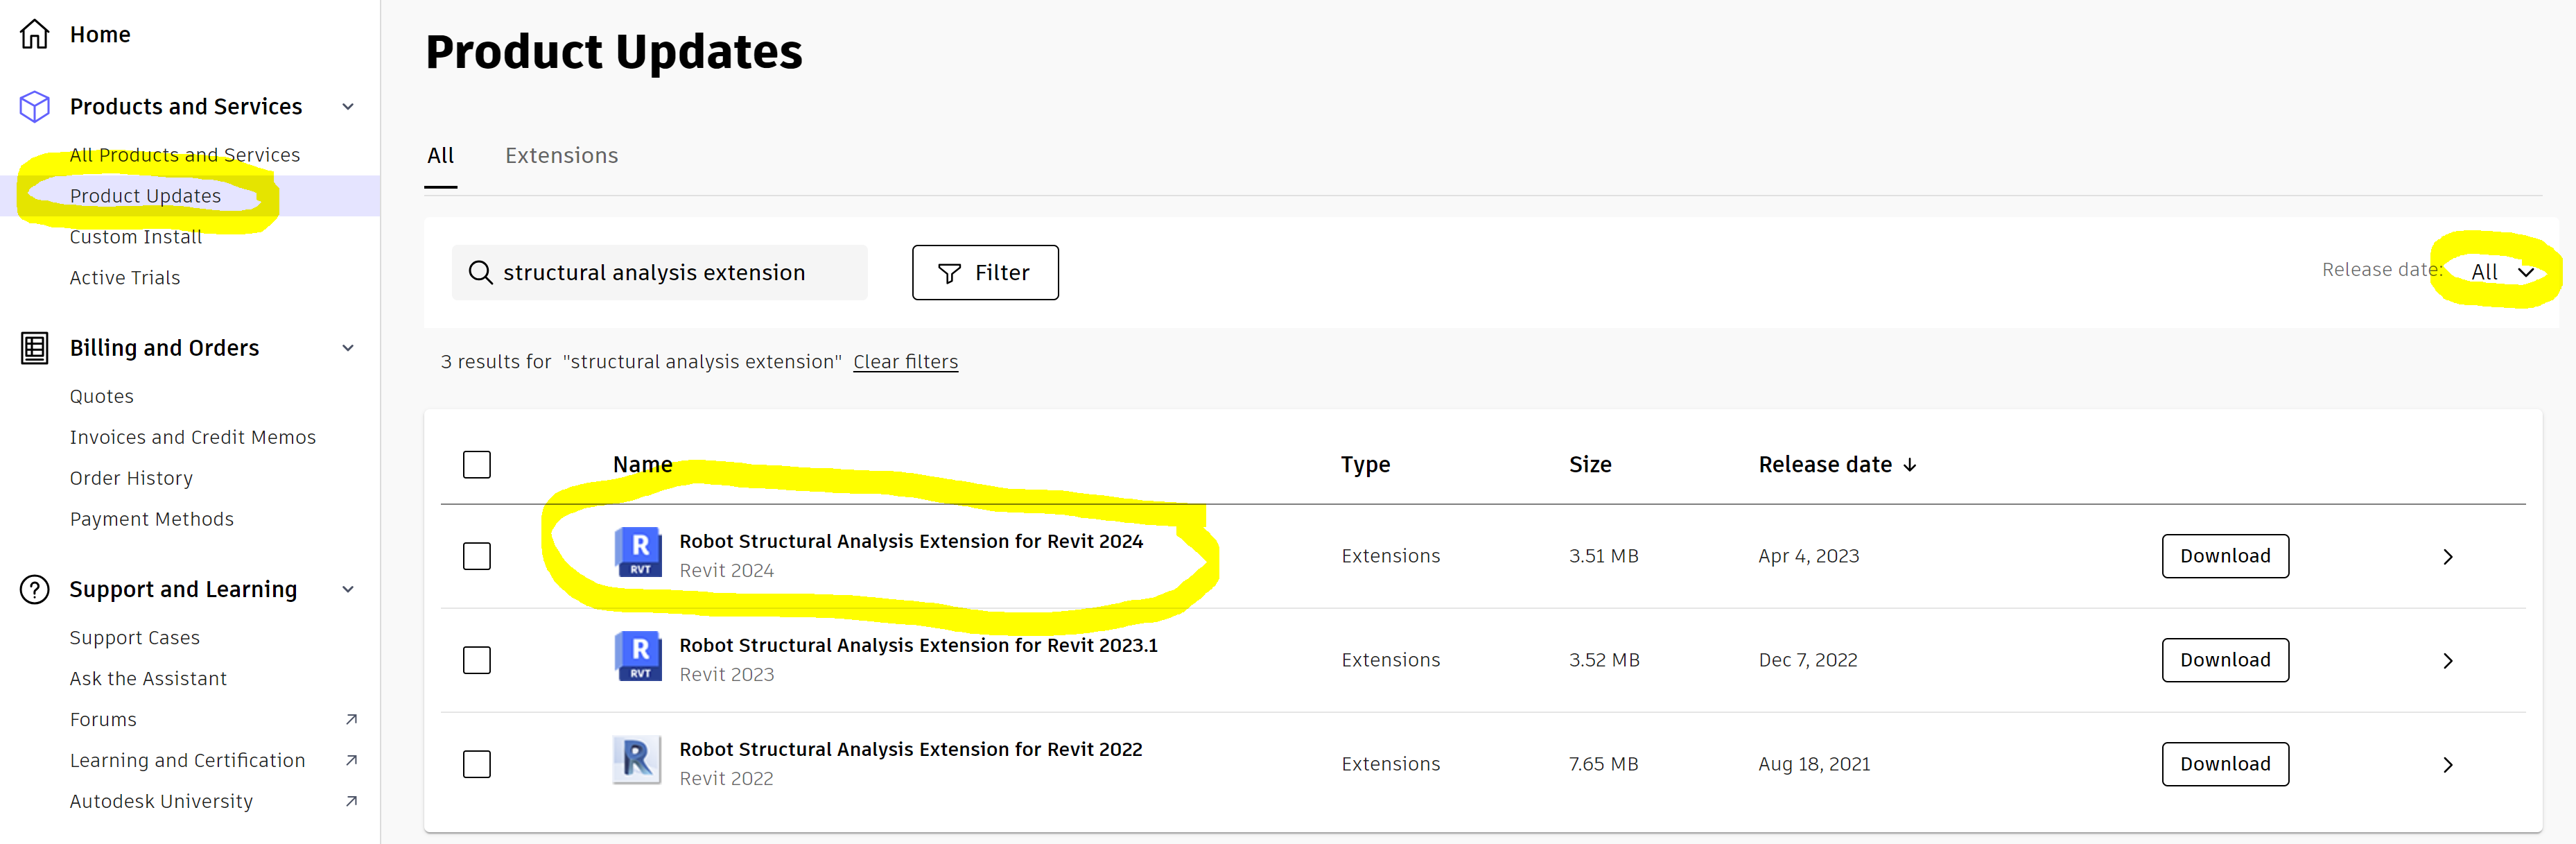The height and width of the screenshot is (844, 2576).
Task: Click the Home icon in the sidebar
Action: click(x=33, y=33)
